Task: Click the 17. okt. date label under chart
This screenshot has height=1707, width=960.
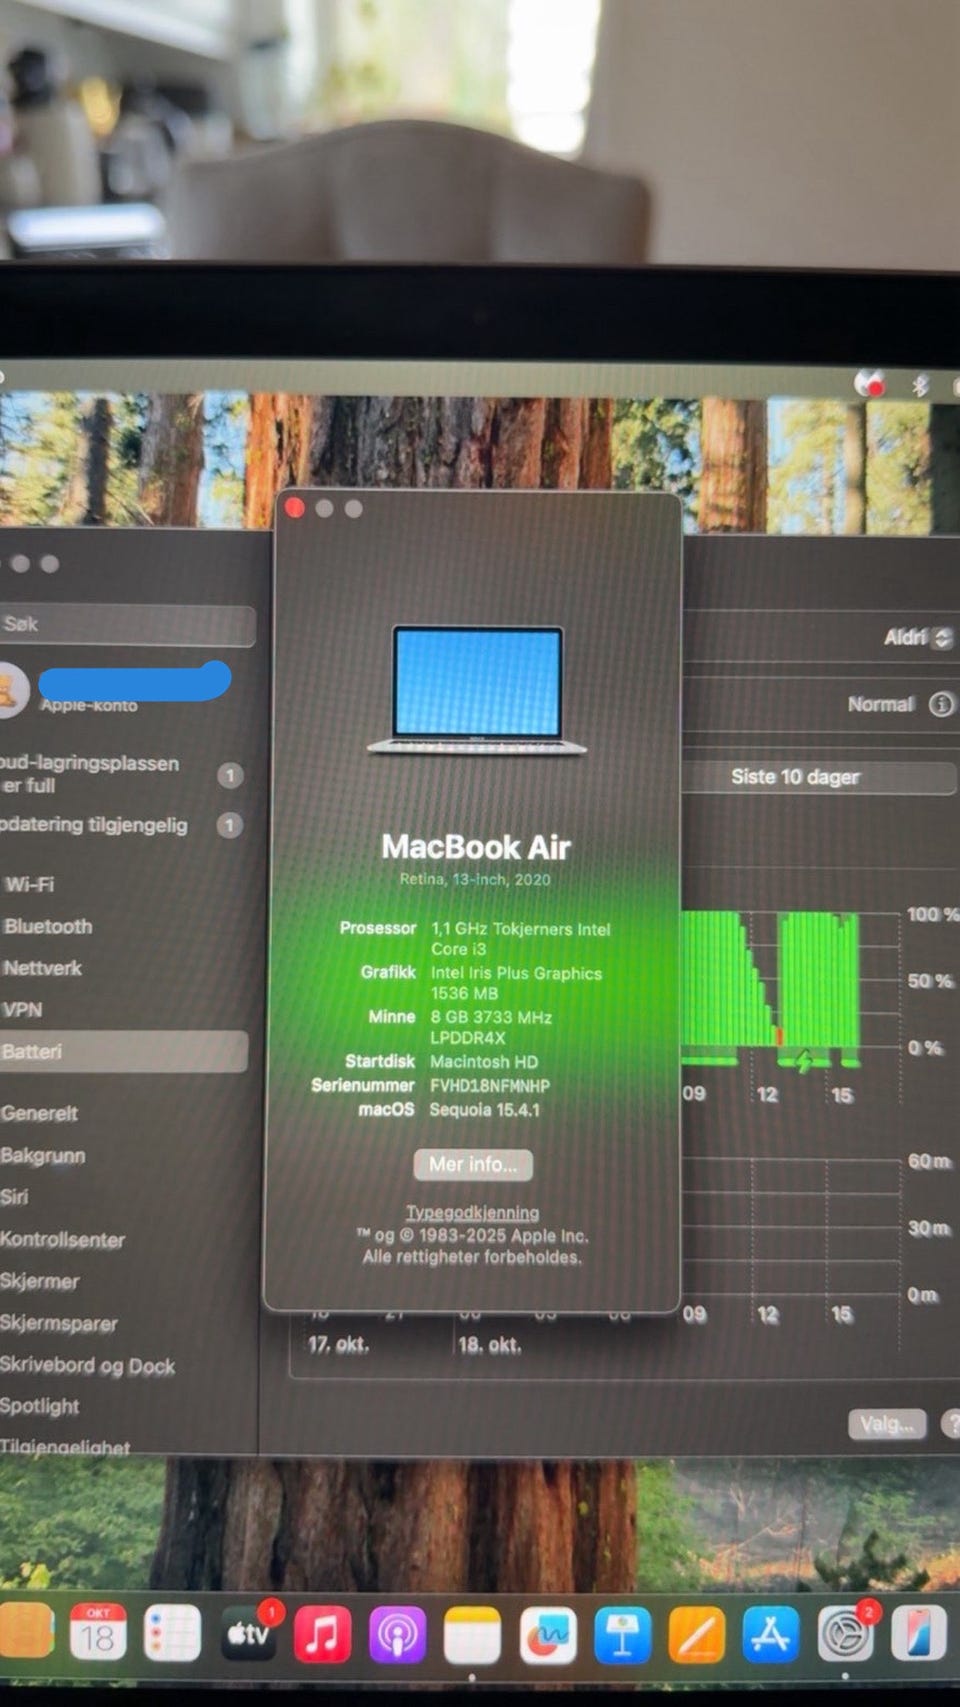Action: click(338, 1344)
